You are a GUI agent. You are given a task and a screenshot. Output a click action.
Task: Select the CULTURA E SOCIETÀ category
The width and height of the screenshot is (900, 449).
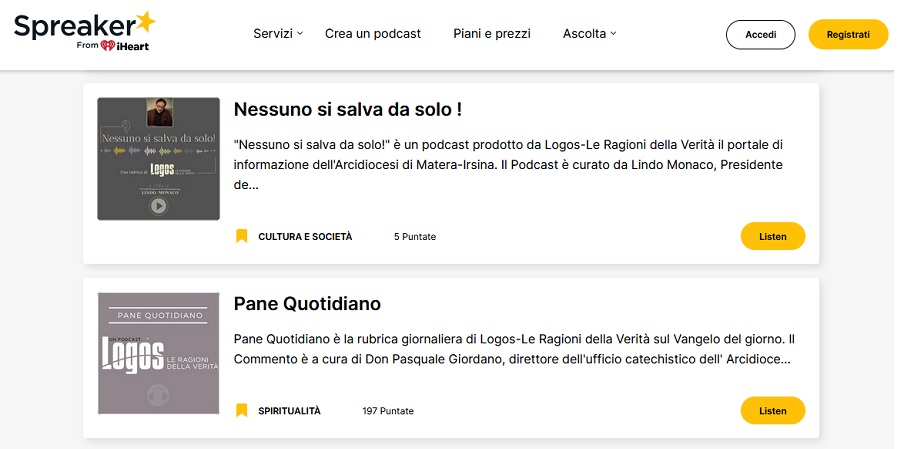click(305, 237)
